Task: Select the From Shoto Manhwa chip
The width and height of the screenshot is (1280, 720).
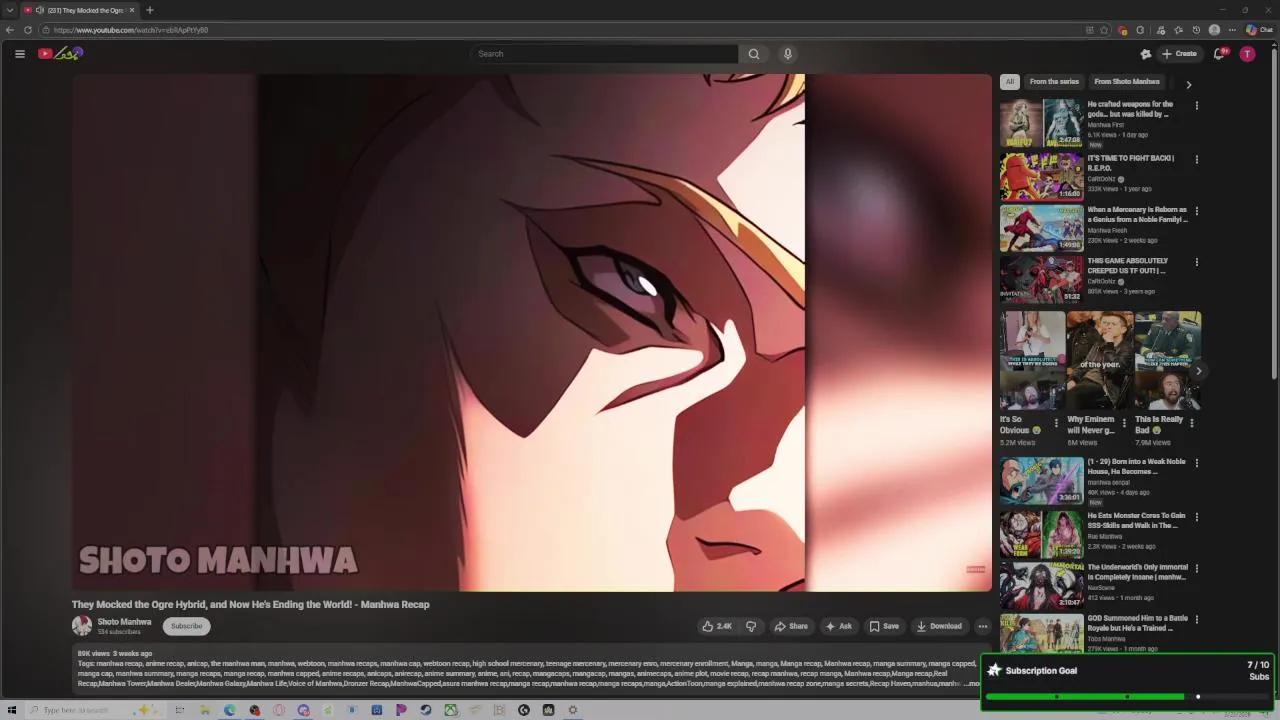Action: [x=1127, y=82]
